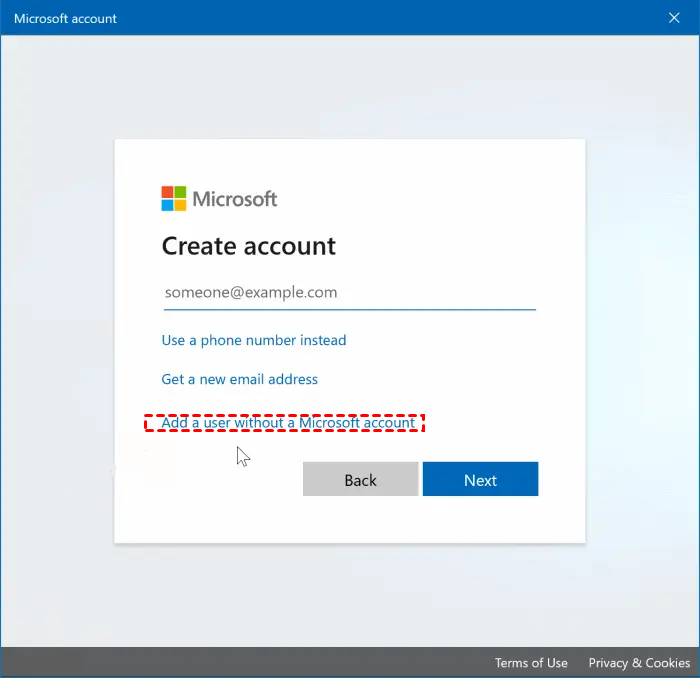Click the 'Microsoft account' window title

(65, 19)
